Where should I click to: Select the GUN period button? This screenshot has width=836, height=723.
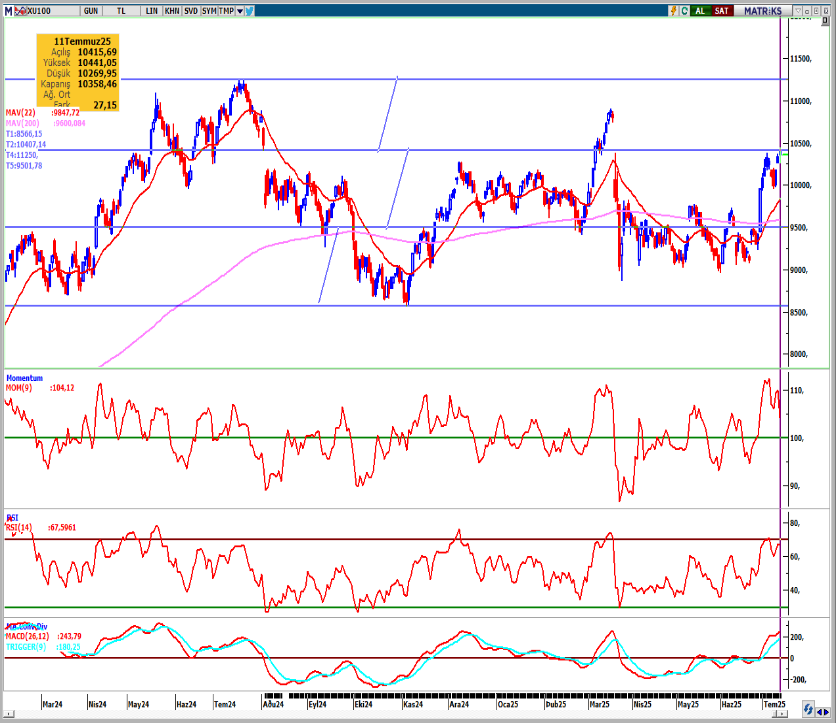[x=91, y=11]
